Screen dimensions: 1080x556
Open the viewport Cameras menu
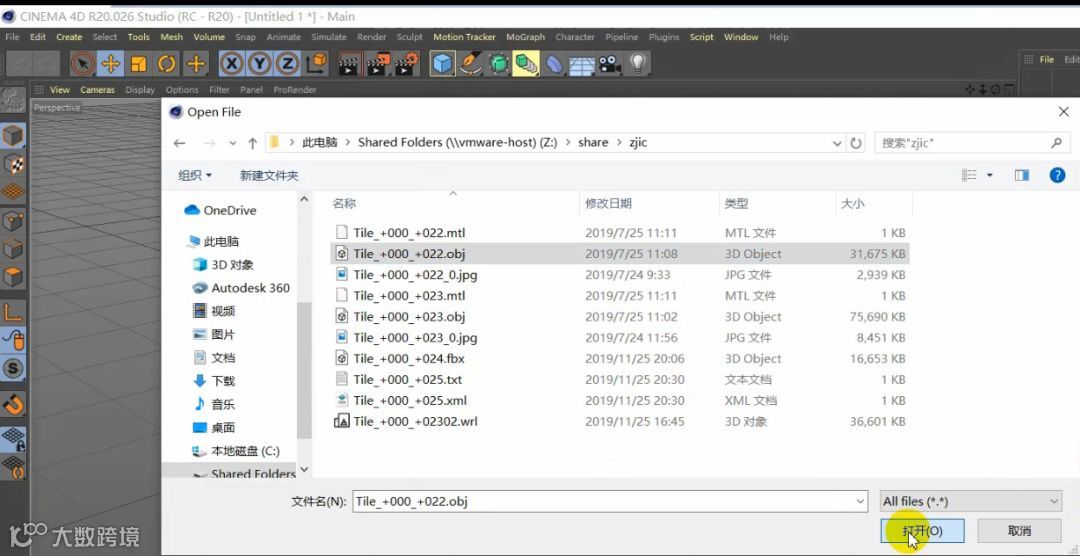[97, 90]
